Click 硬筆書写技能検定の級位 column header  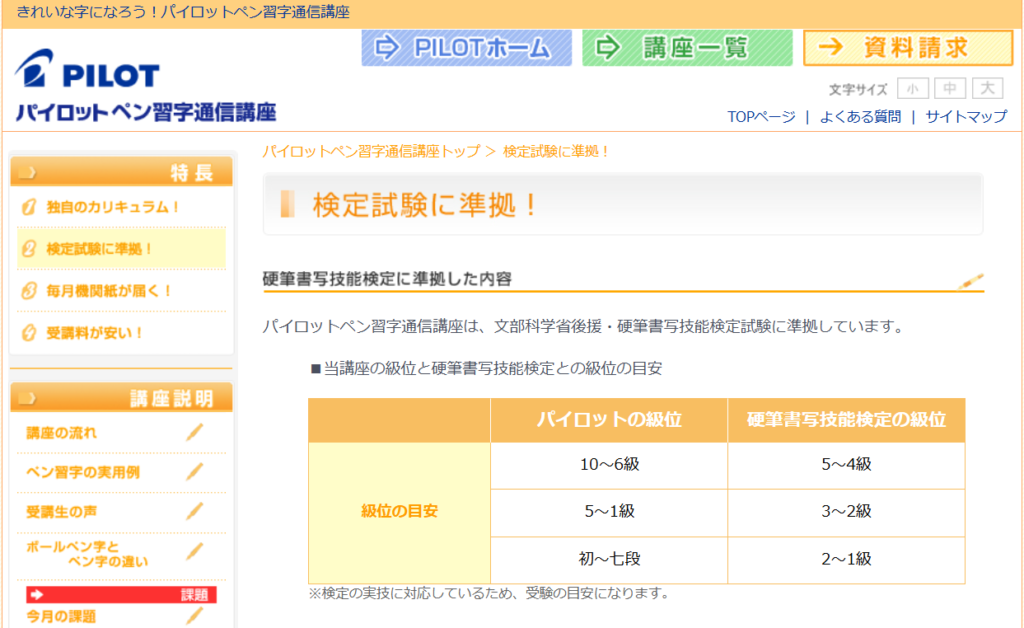pyautogui.click(x=846, y=420)
